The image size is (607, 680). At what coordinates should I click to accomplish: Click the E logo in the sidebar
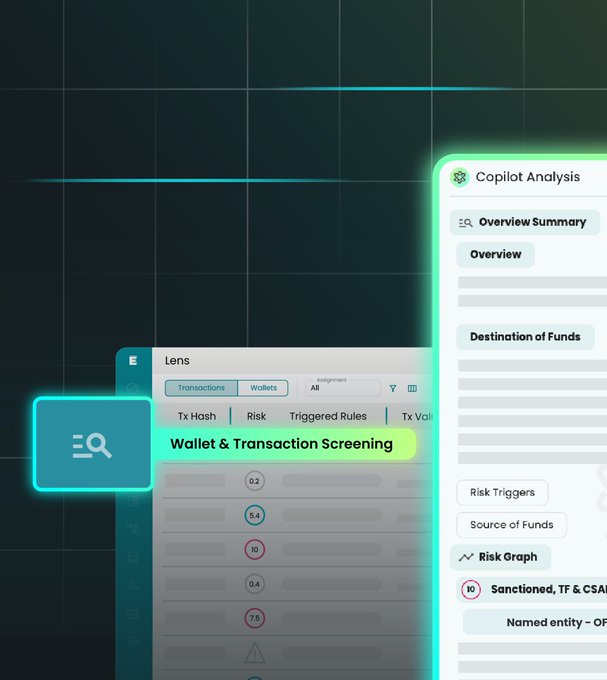coord(133,360)
